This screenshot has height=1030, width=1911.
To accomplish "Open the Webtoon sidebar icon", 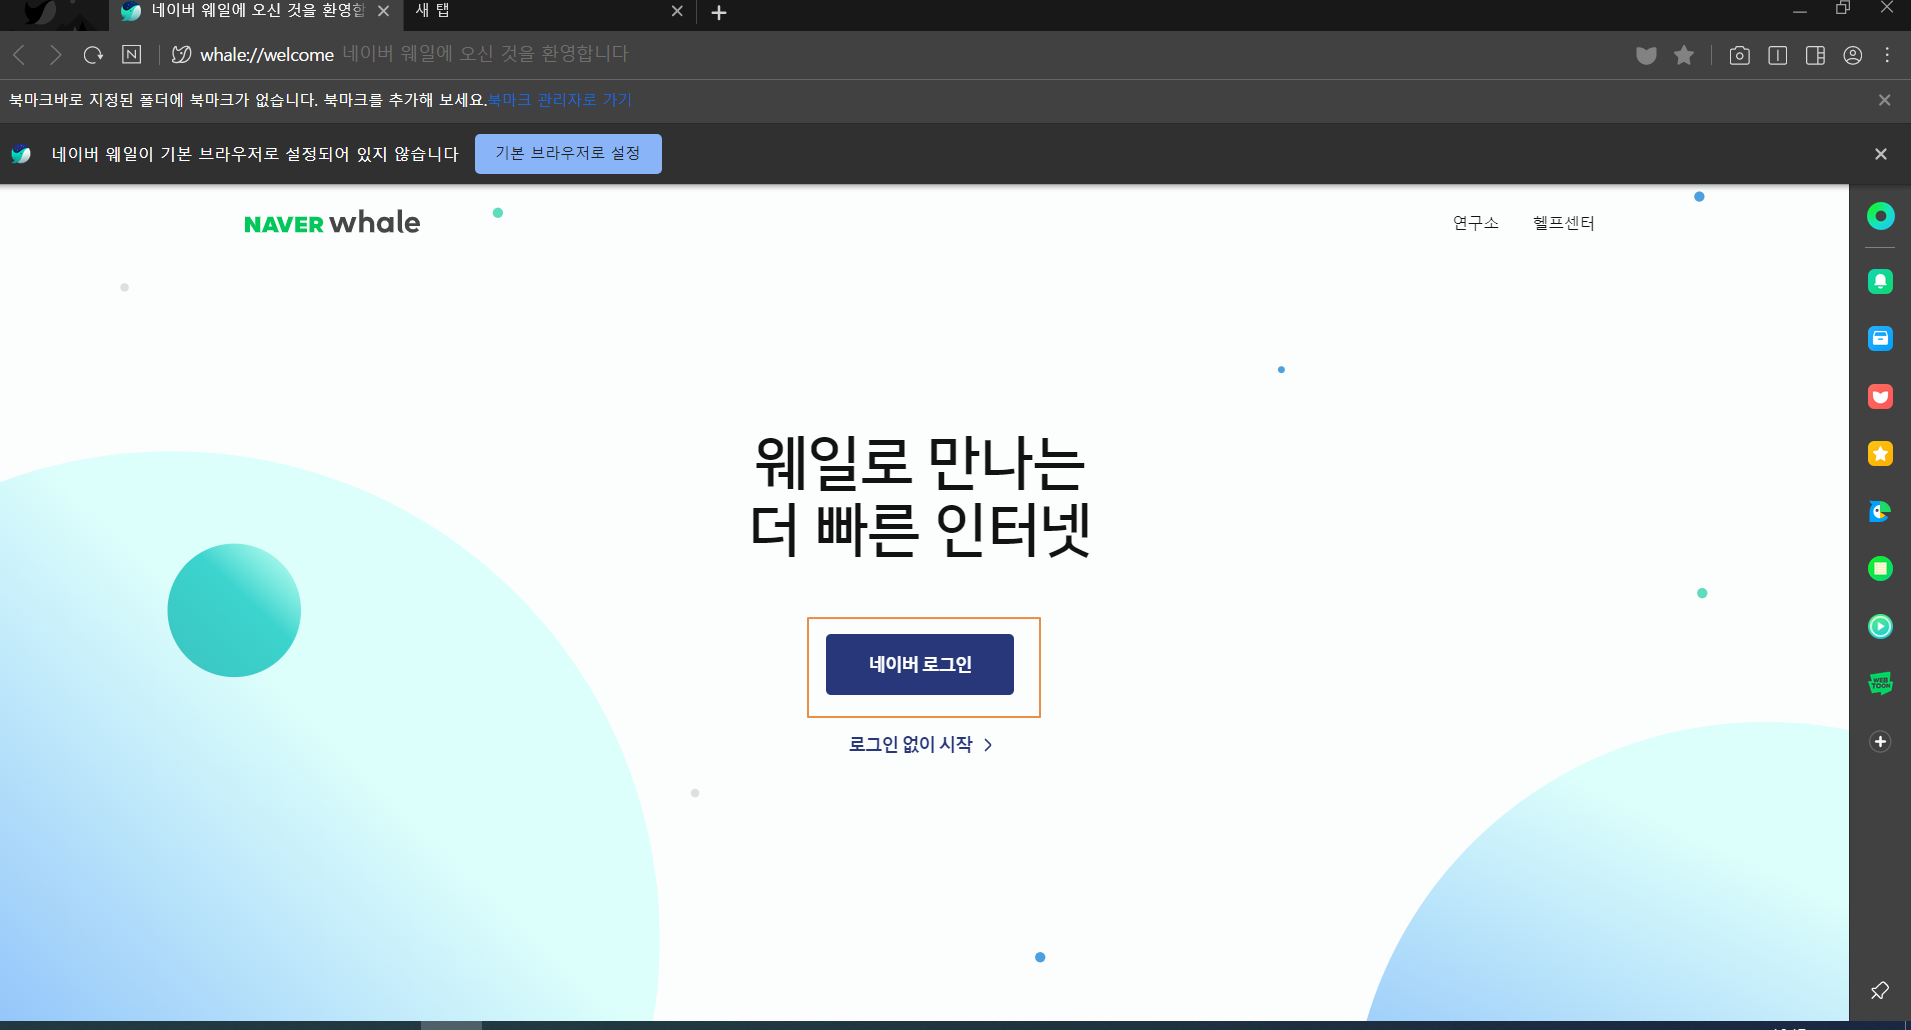I will click(1880, 684).
